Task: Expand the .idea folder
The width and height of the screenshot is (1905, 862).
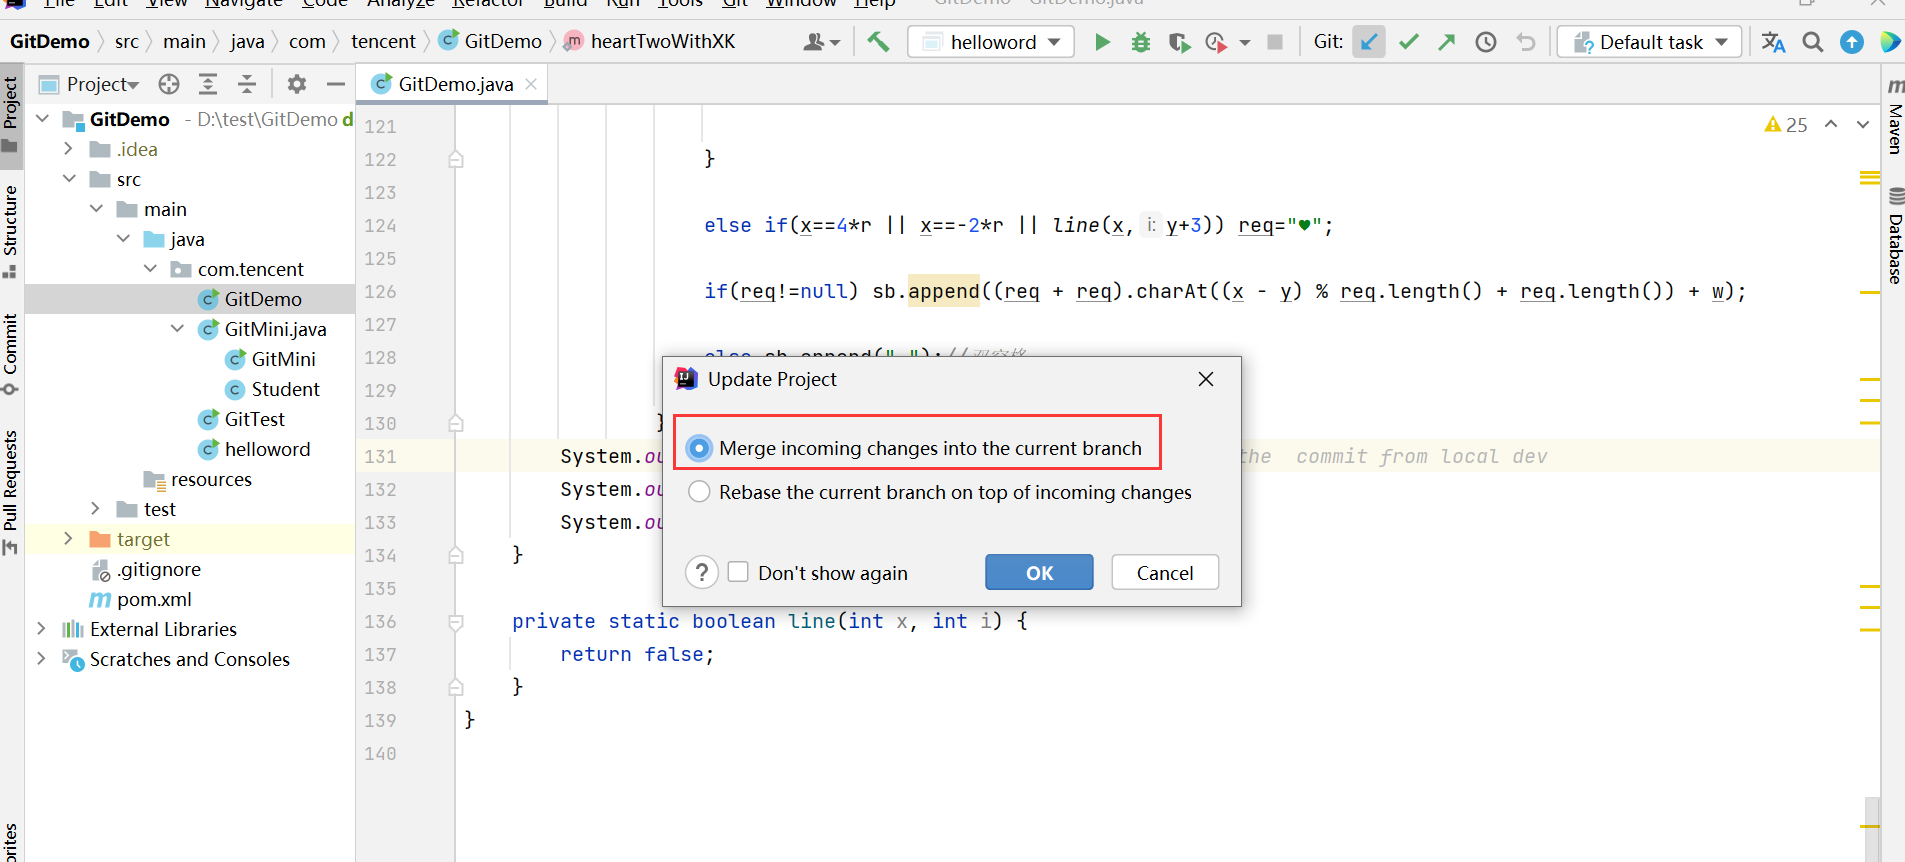Action: 68,149
